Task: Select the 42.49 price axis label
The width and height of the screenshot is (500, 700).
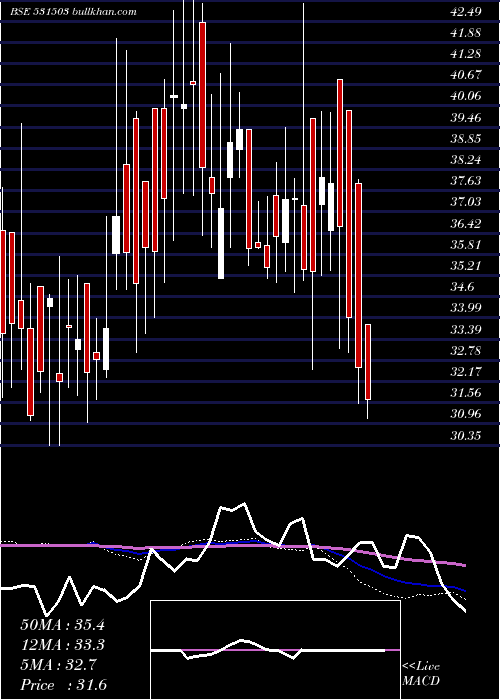Action: (x=466, y=12)
